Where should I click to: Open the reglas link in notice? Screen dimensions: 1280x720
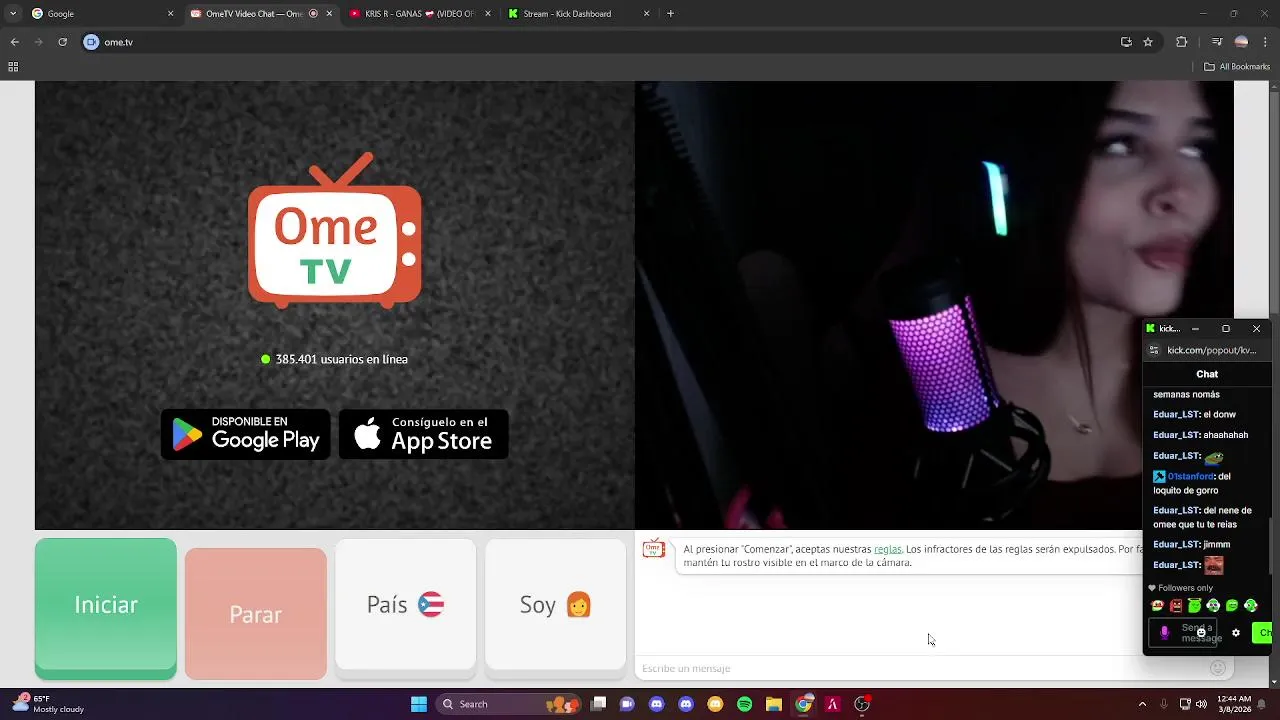887,549
